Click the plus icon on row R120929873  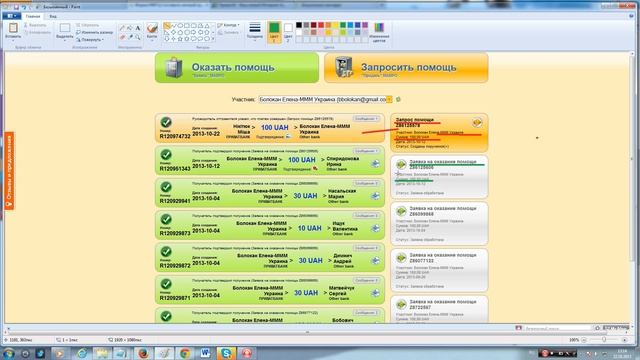pos(375,229)
